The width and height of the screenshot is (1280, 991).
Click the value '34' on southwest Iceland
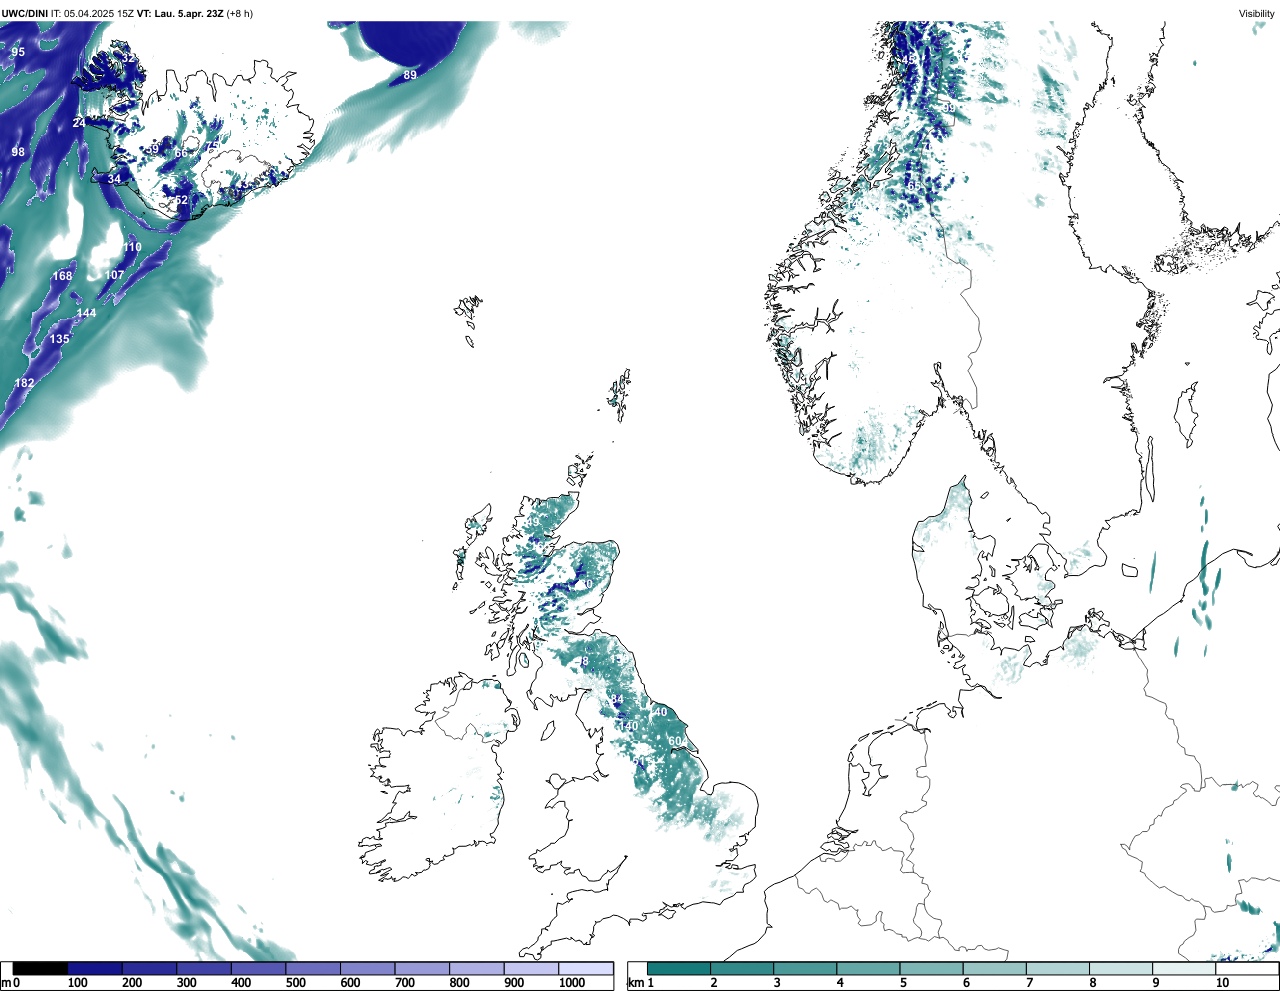[114, 180]
